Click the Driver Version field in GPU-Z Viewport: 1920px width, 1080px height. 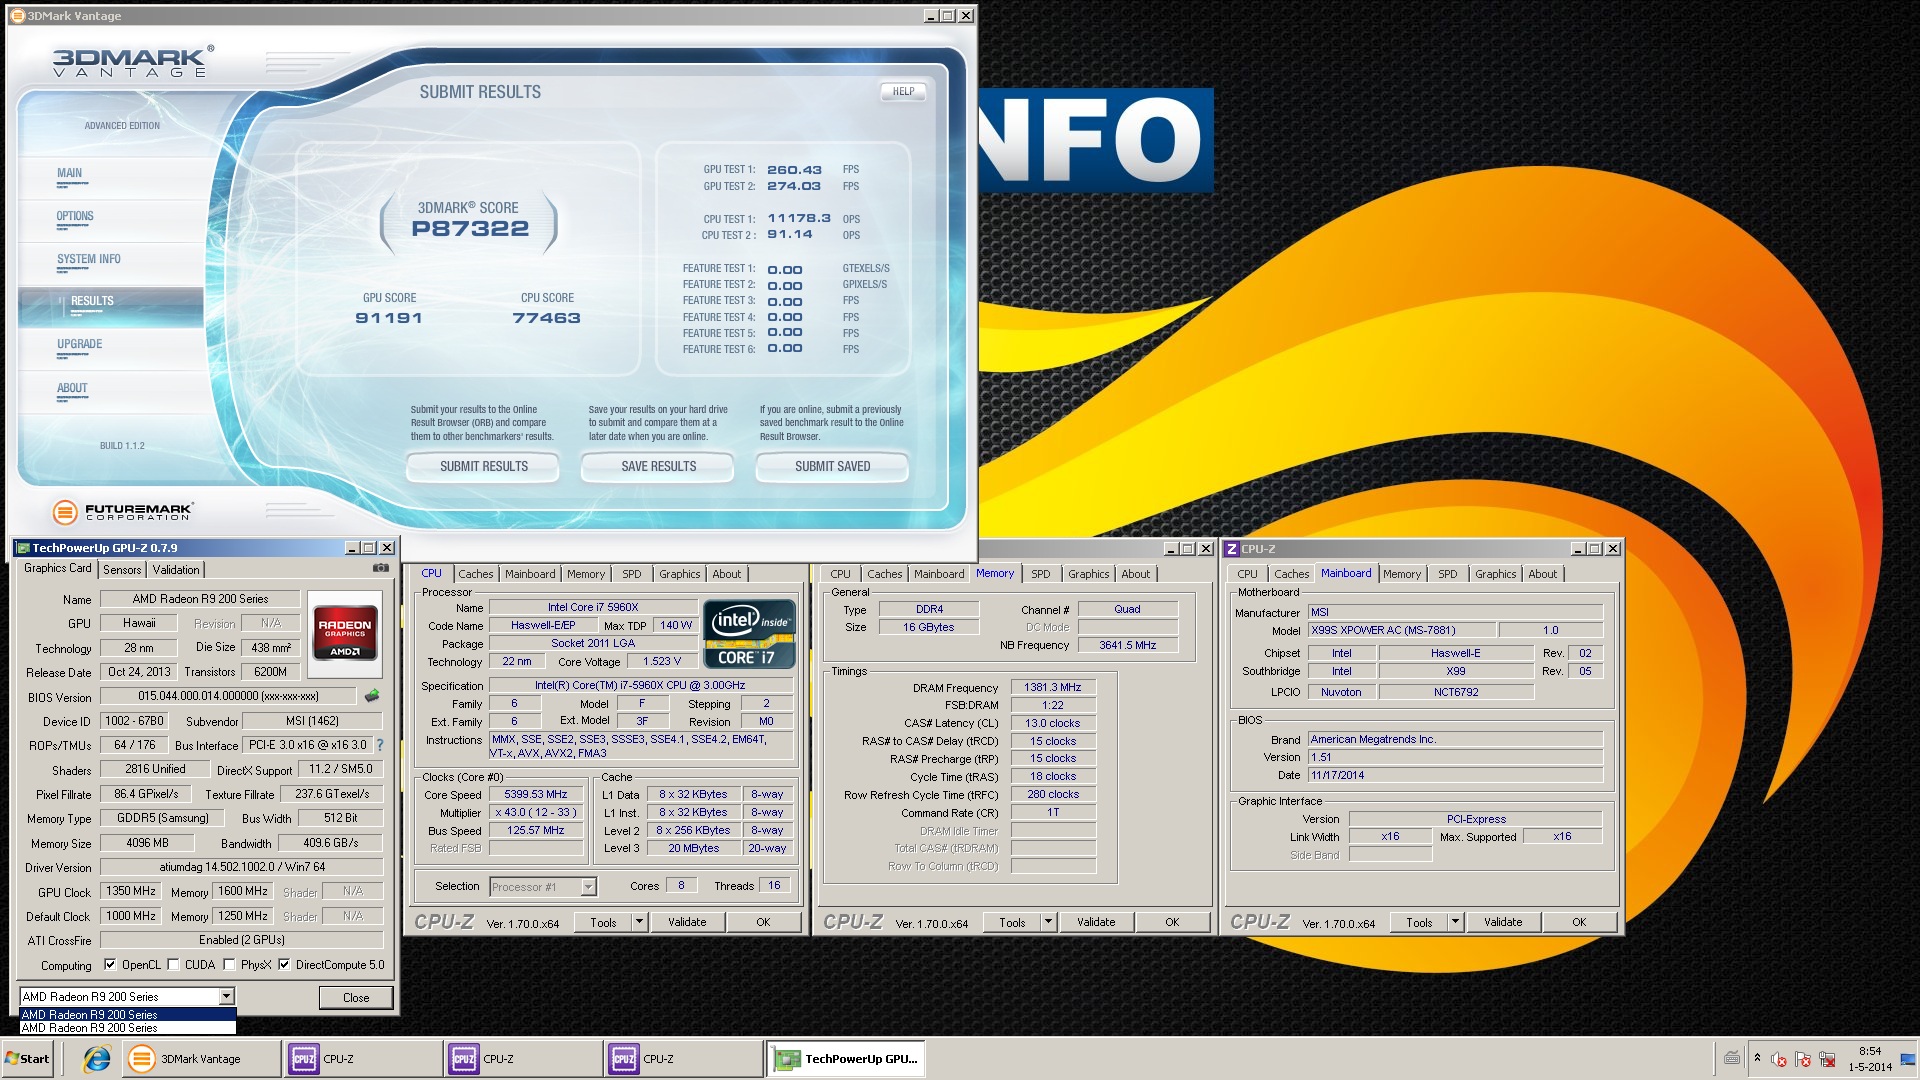pos(242,867)
